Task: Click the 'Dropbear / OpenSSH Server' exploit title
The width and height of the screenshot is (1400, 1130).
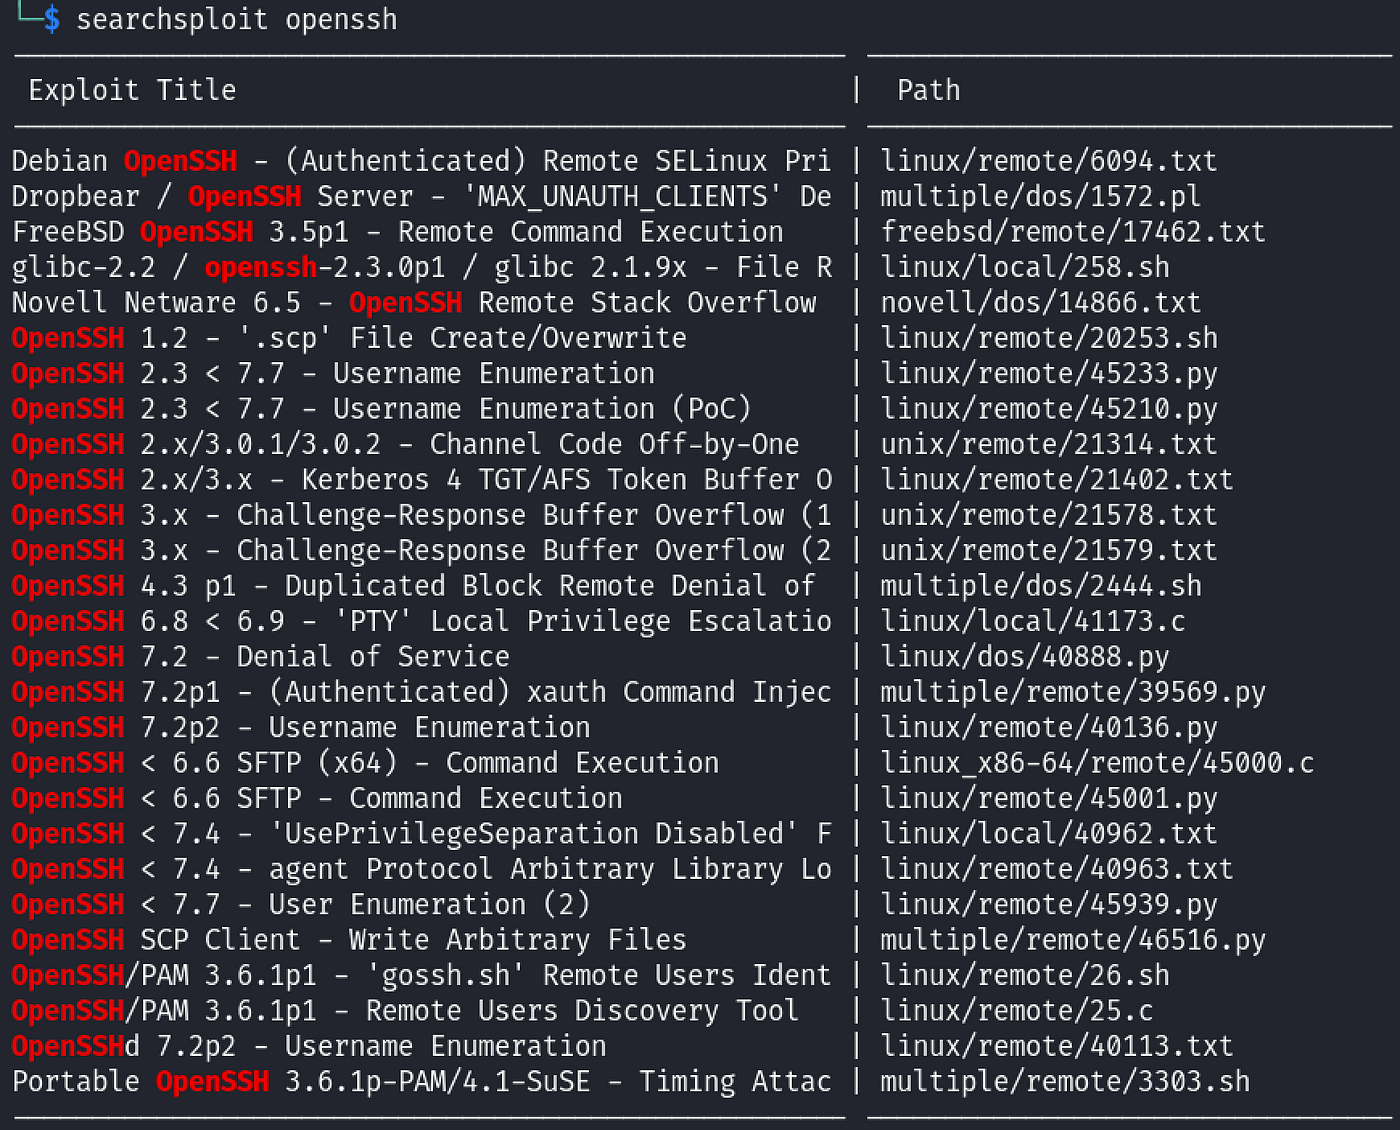Action: (421, 196)
